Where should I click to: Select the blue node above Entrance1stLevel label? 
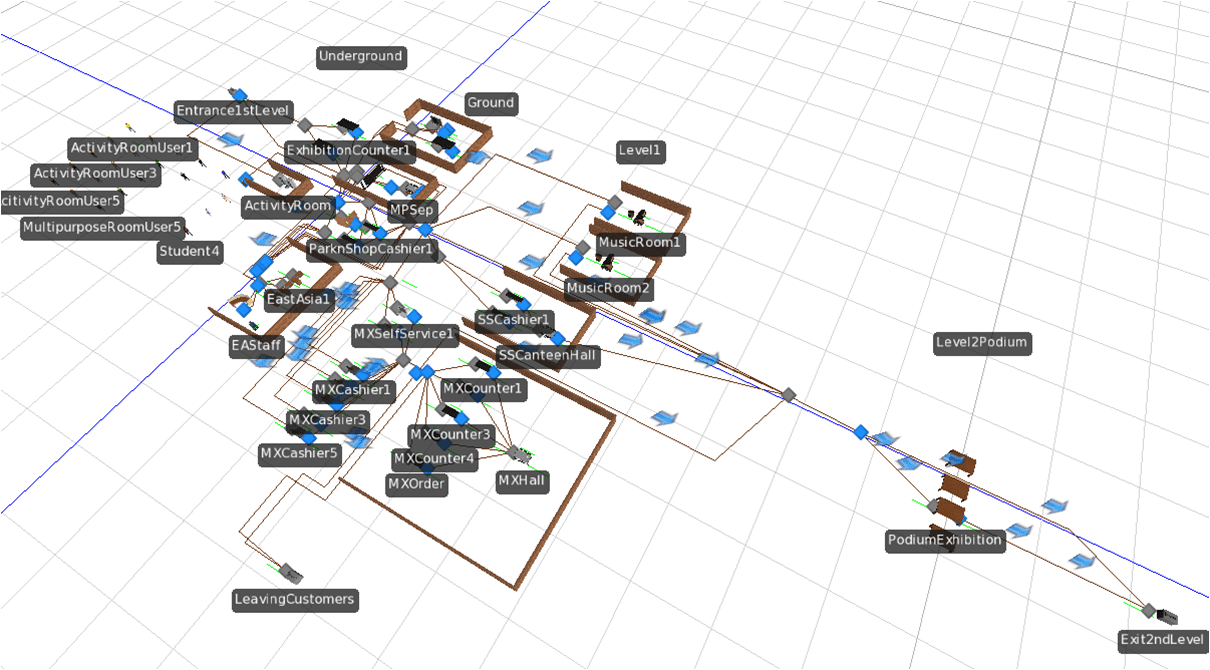pos(239,95)
